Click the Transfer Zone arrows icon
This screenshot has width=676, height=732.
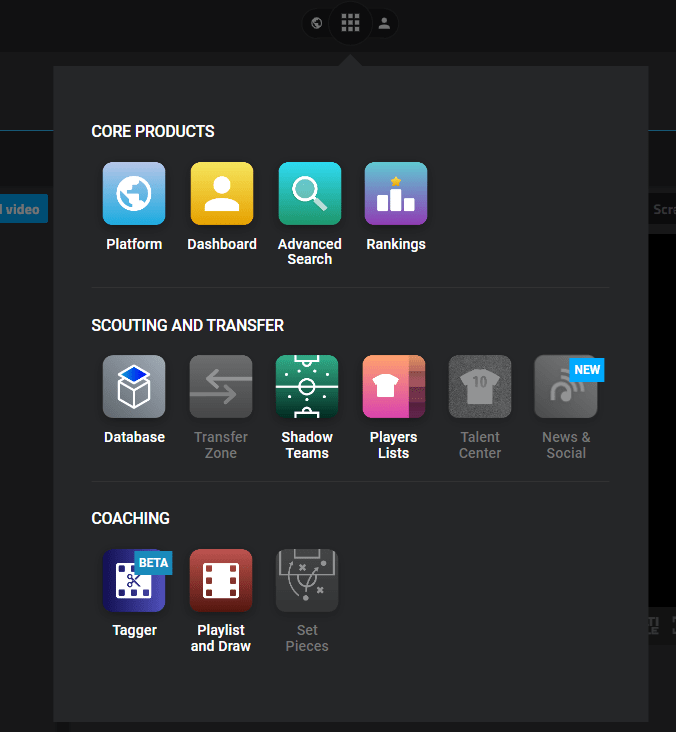click(221, 387)
